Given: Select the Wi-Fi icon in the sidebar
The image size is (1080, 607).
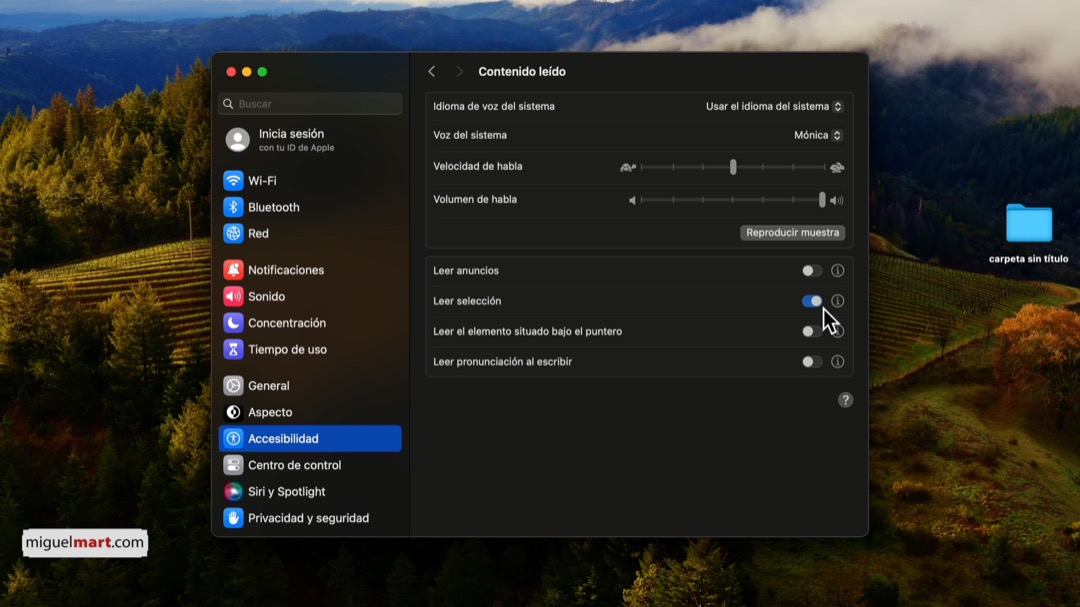Looking at the screenshot, I should 233,180.
